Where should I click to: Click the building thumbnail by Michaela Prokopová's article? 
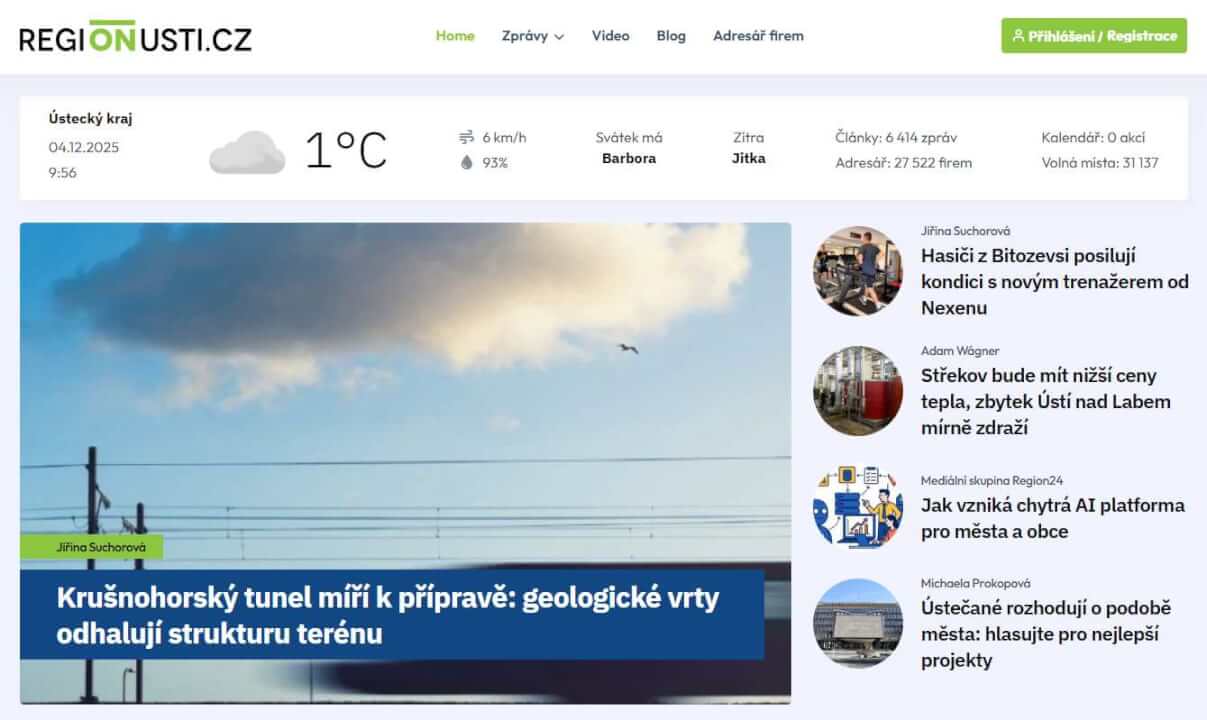pos(856,623)
